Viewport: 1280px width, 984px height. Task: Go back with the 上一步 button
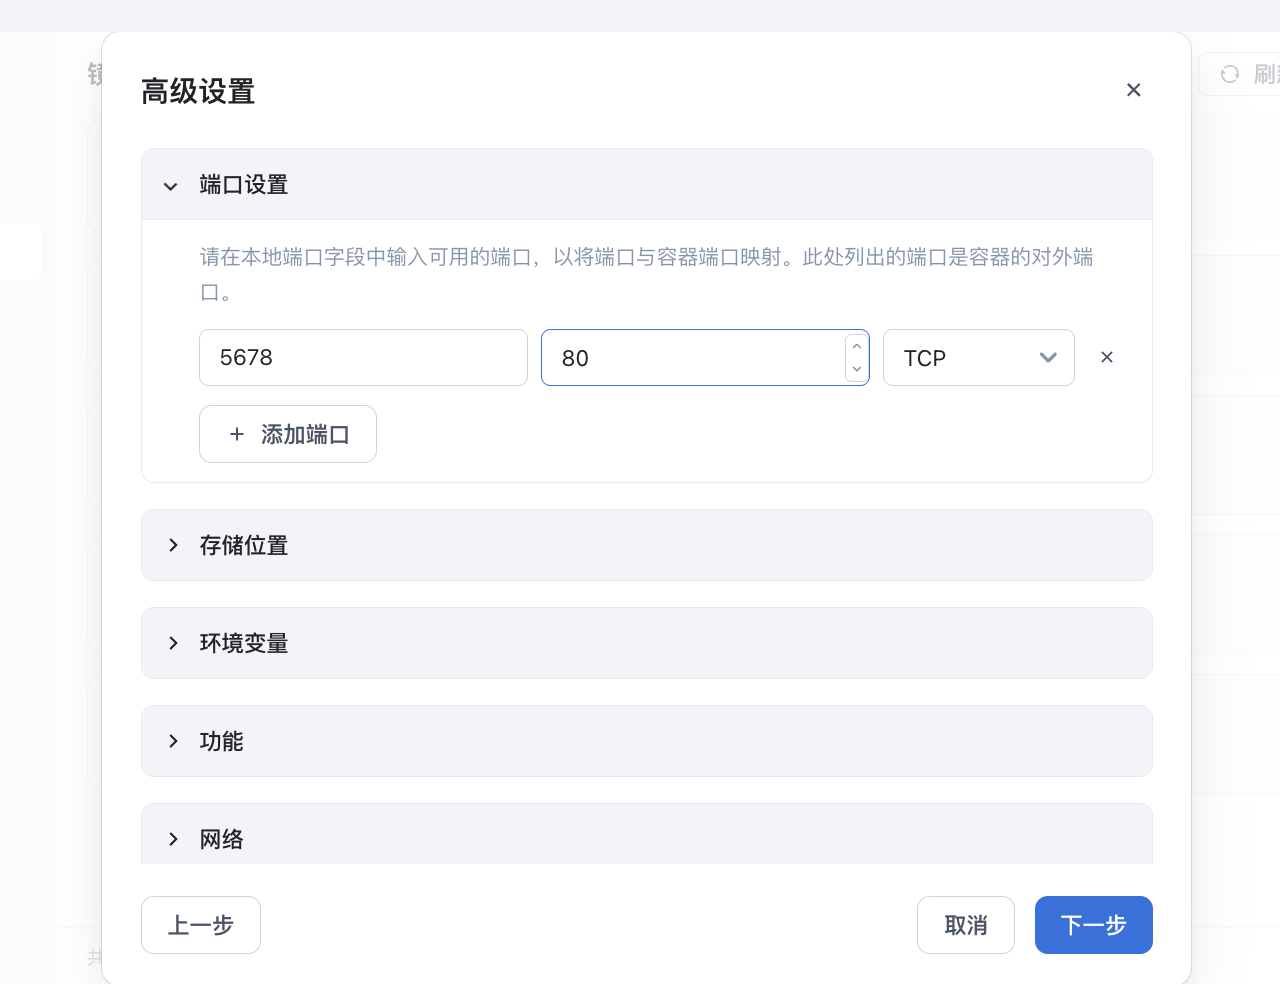(201, 925)
